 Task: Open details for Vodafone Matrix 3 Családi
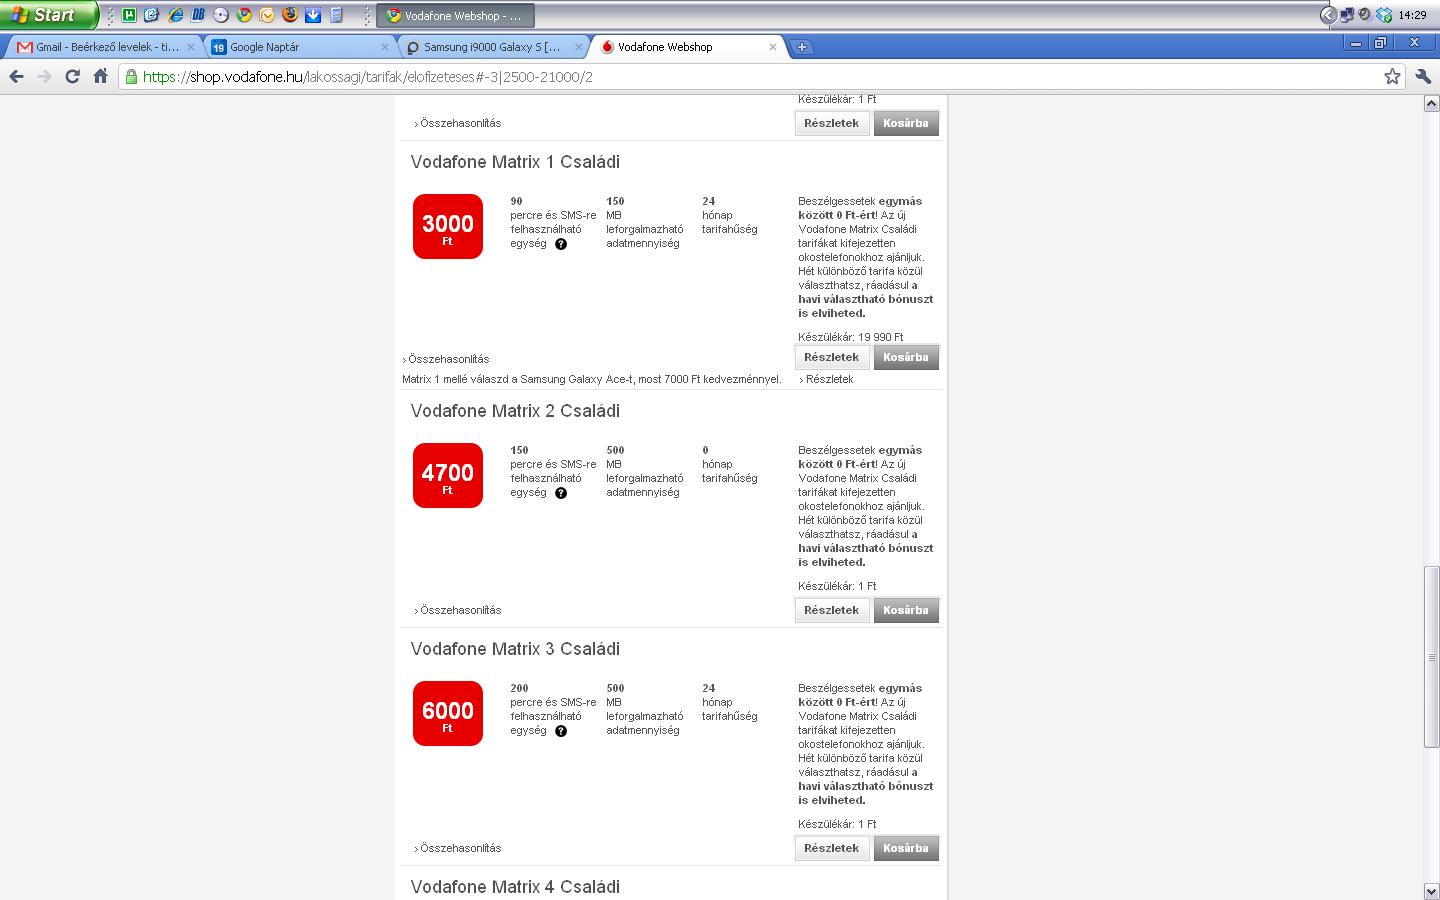[831, 848]
